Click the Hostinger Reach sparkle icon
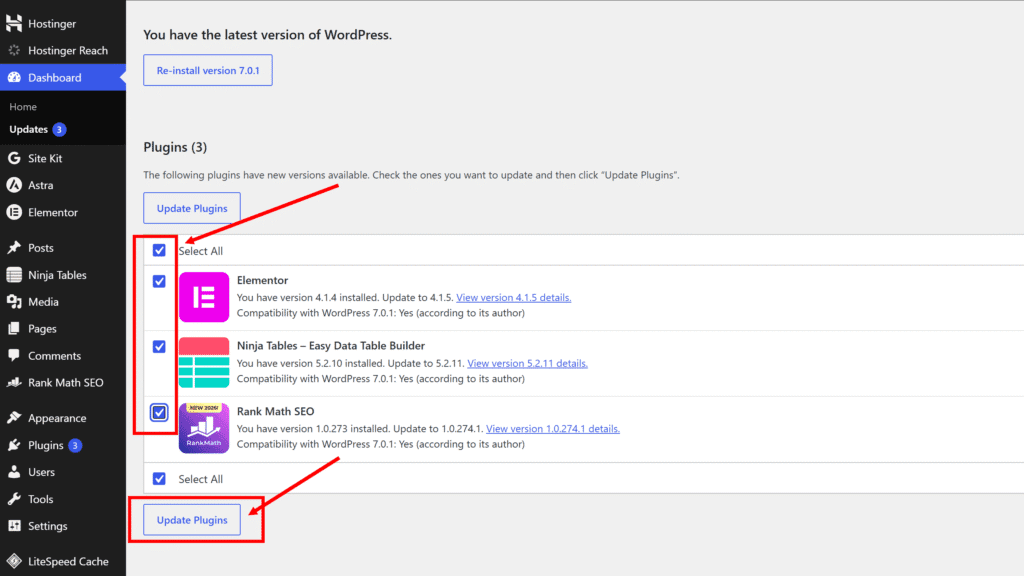The height and width of the screenshot is (576, 1024). 14,50
